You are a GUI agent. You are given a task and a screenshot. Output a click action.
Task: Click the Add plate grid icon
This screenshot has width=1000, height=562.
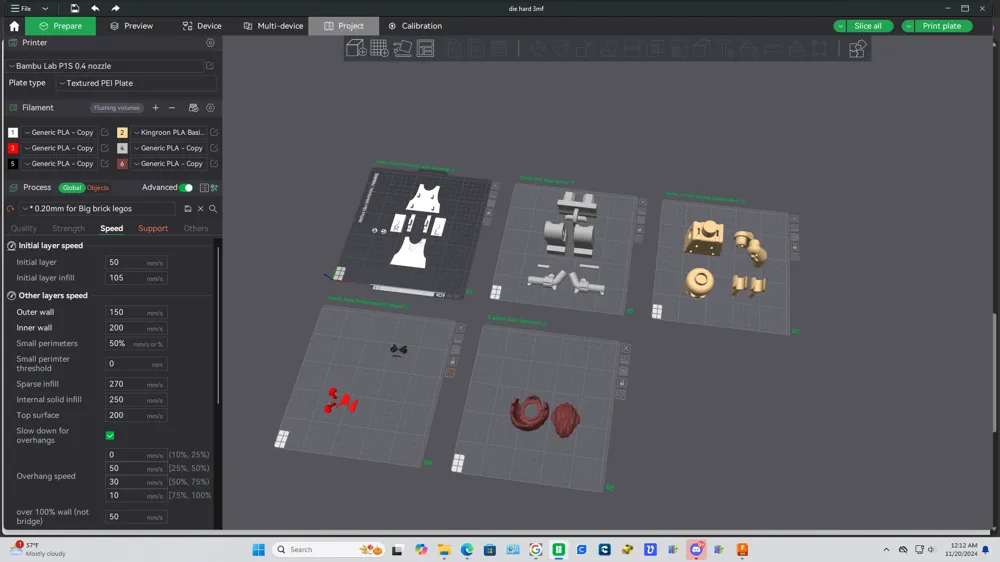coord(379,48)
